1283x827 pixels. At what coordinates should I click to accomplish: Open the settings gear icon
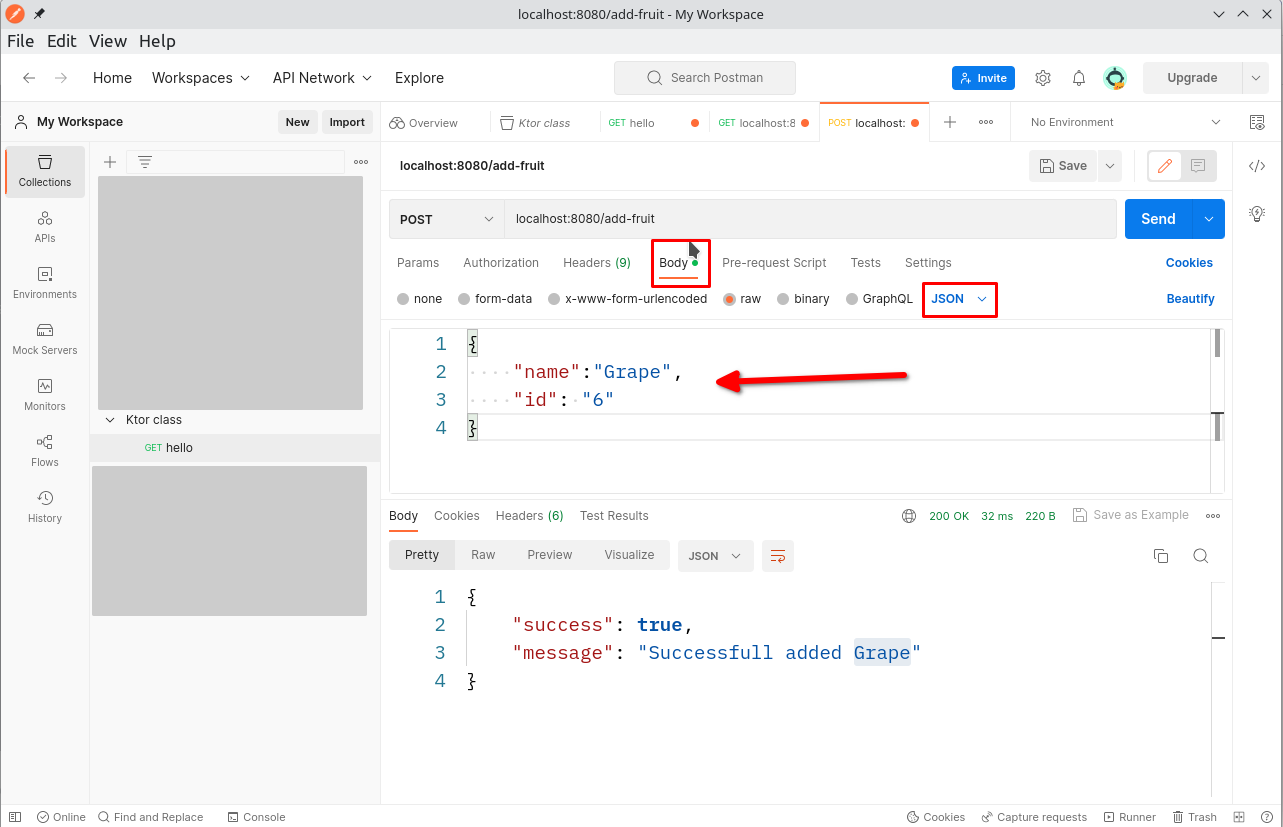1043,78
